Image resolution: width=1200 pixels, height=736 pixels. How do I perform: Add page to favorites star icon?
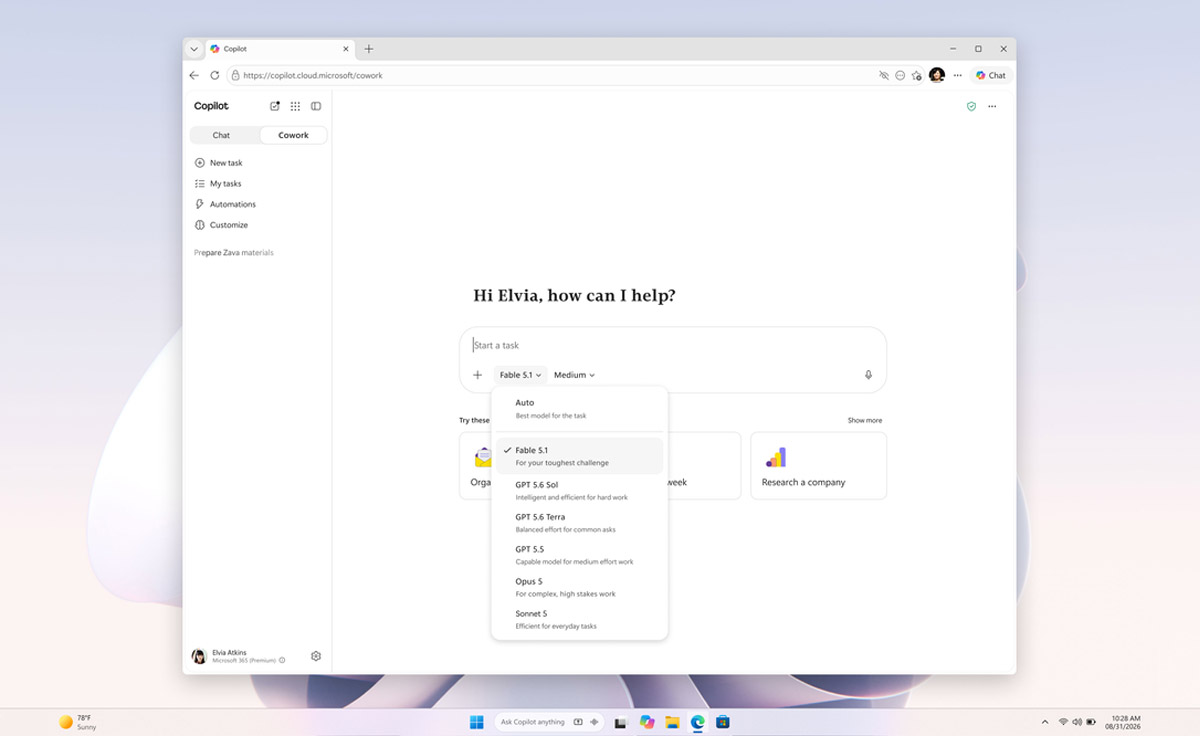click(916, 75)
